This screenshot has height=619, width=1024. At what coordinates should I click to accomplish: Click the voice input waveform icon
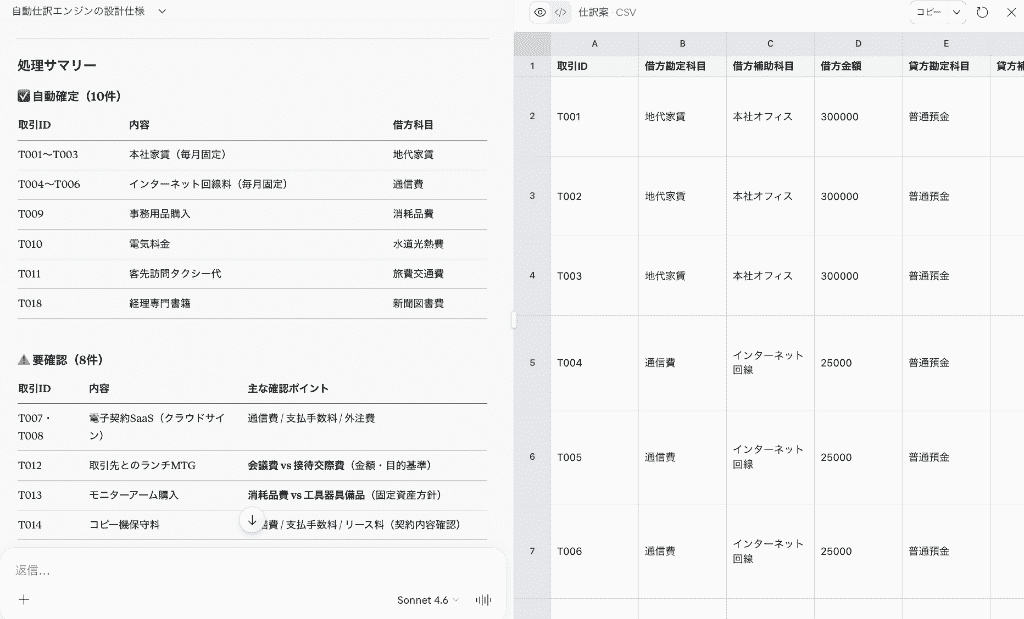pyautogui.click(x=483, y=600)
